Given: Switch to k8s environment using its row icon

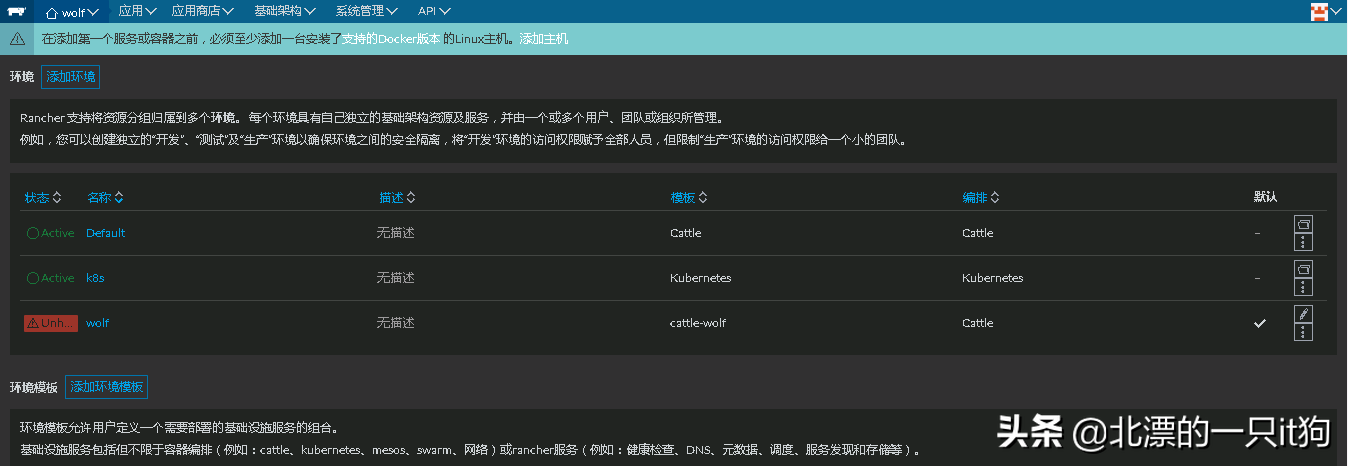Looking at the screenshot, I should [x=1303, y=269].
